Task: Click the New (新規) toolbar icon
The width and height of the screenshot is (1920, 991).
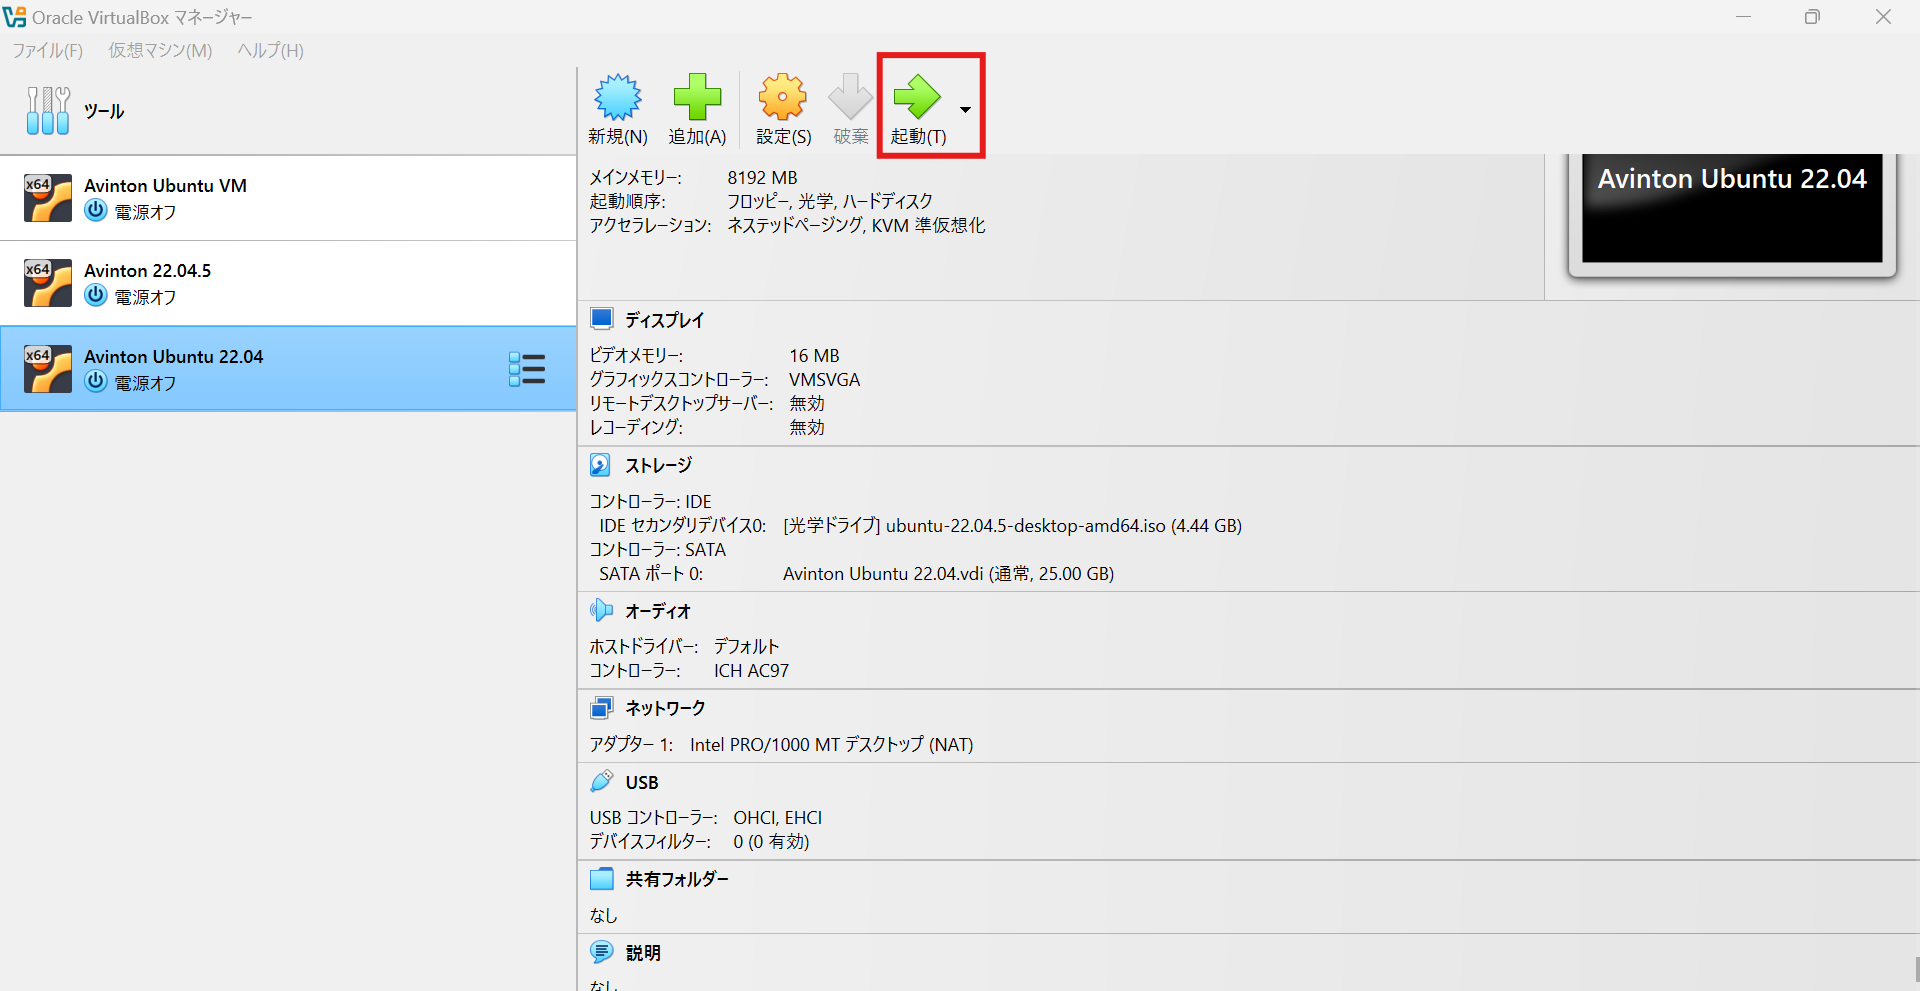Action: tap(618, 97)
